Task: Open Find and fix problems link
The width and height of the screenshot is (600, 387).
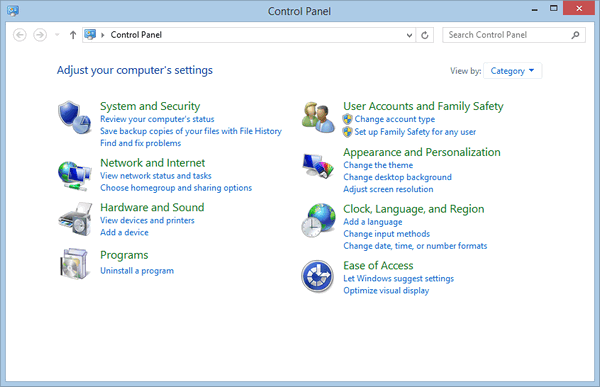Action: tap(140, 143)
